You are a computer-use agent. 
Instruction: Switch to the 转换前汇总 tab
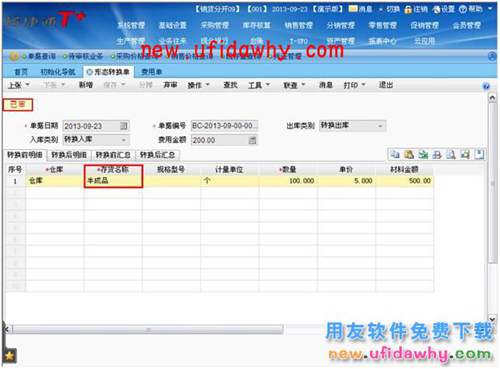coord(113,155)
